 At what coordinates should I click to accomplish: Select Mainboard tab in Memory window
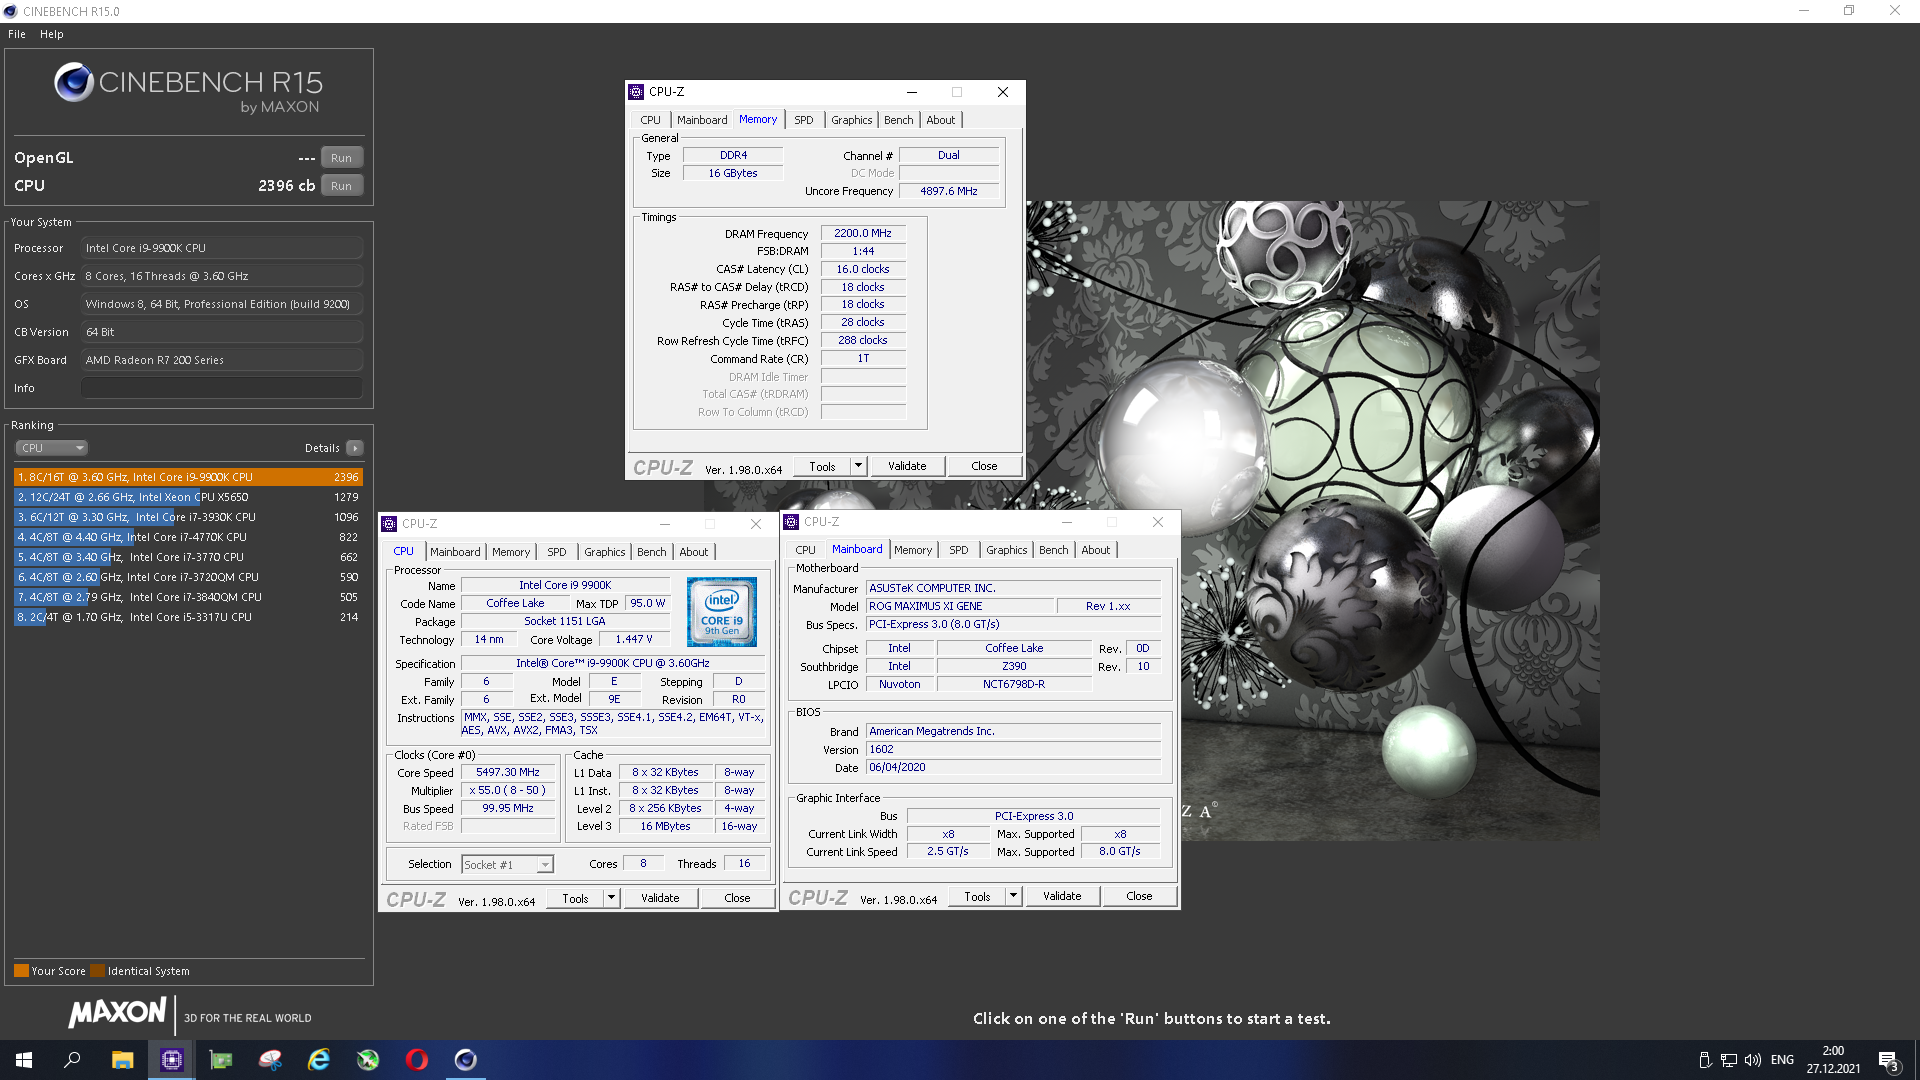702,120
